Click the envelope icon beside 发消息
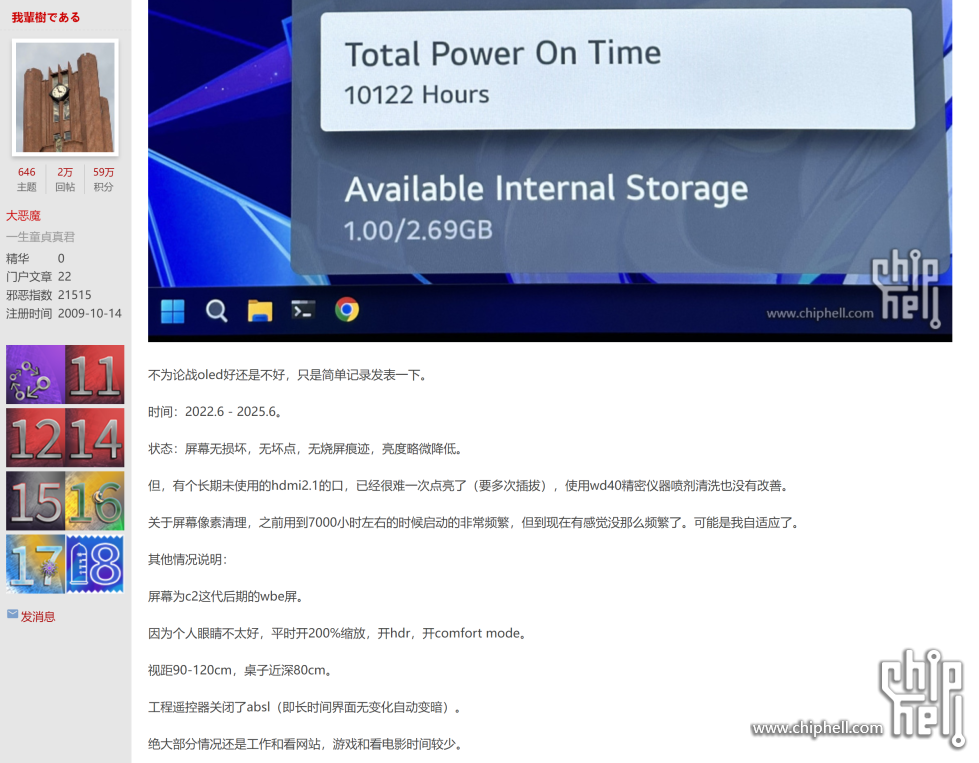 click(x=12, y=614)
